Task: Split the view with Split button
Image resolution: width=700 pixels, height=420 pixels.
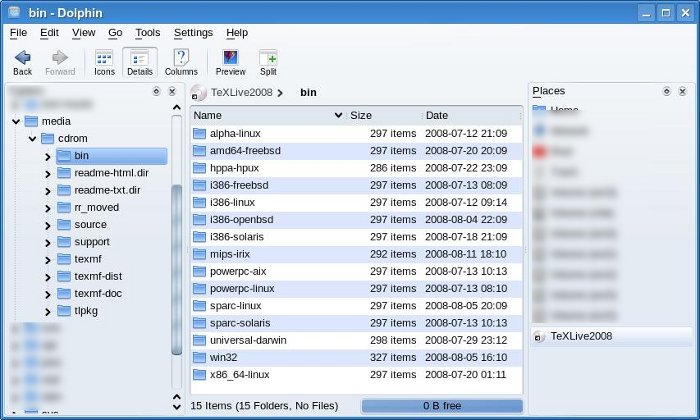Action: [268, 62]
